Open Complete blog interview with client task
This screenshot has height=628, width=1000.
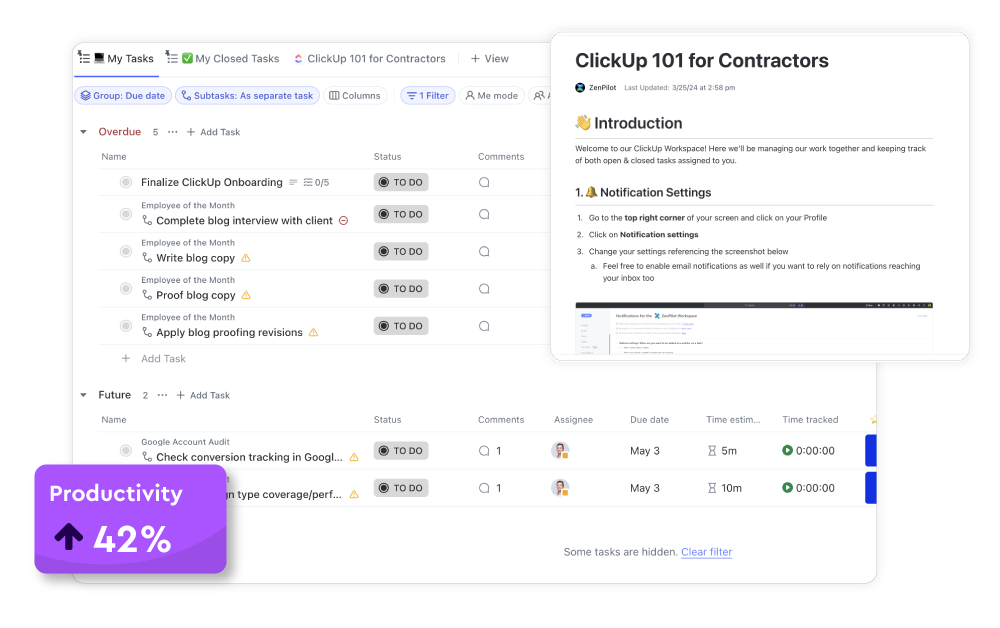(244, 221)
